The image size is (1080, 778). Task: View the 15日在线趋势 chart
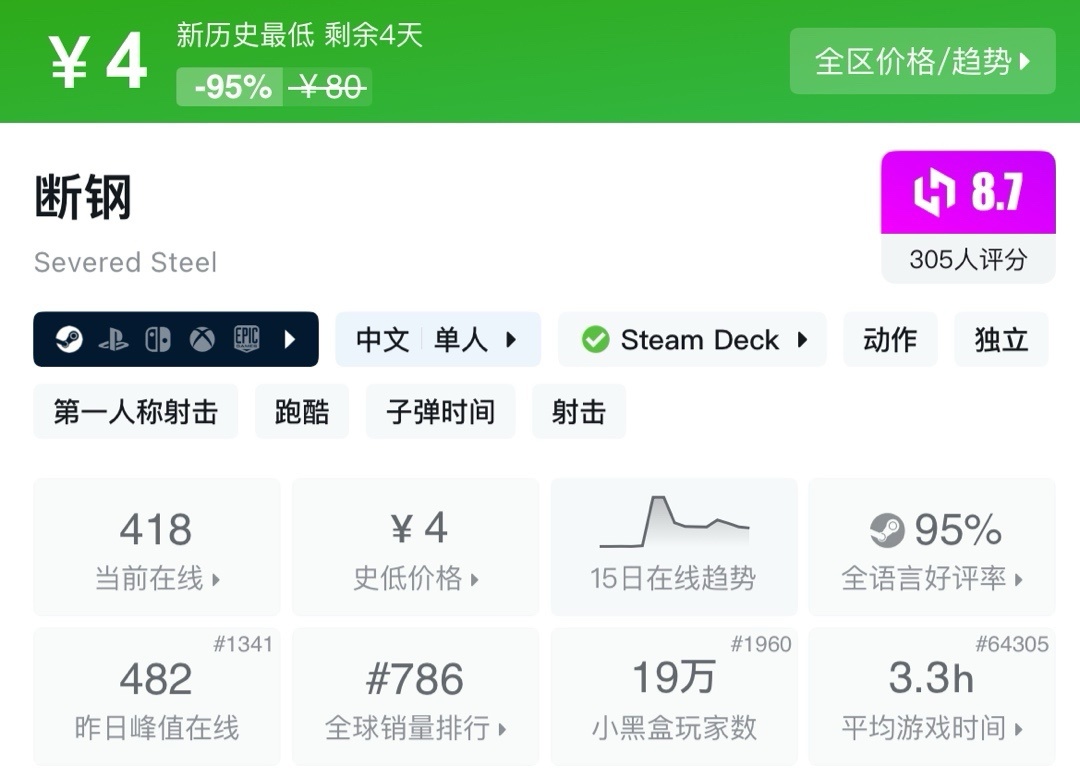click(674, 546)
